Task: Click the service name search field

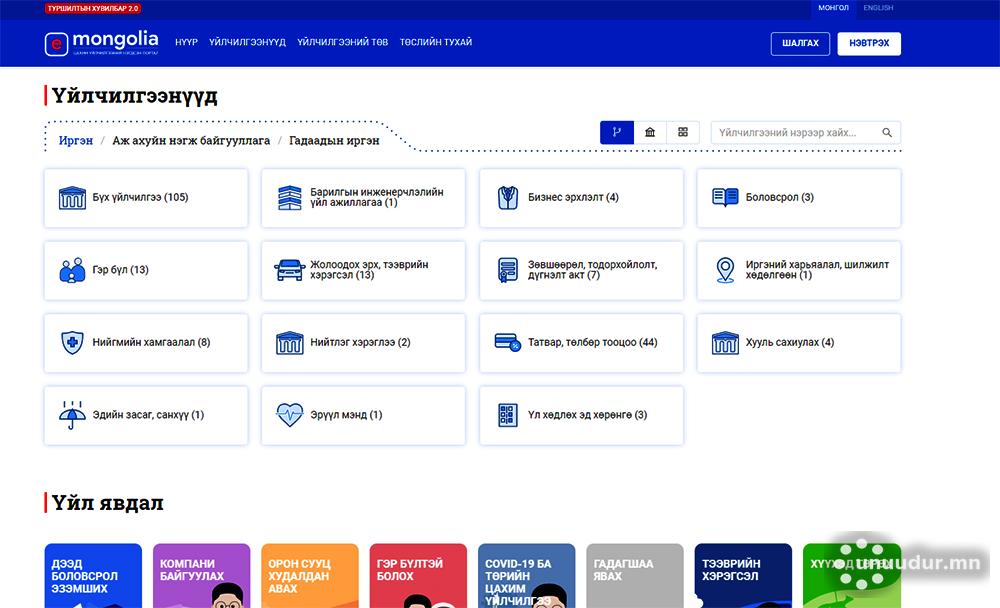Action: pos(795,132)
